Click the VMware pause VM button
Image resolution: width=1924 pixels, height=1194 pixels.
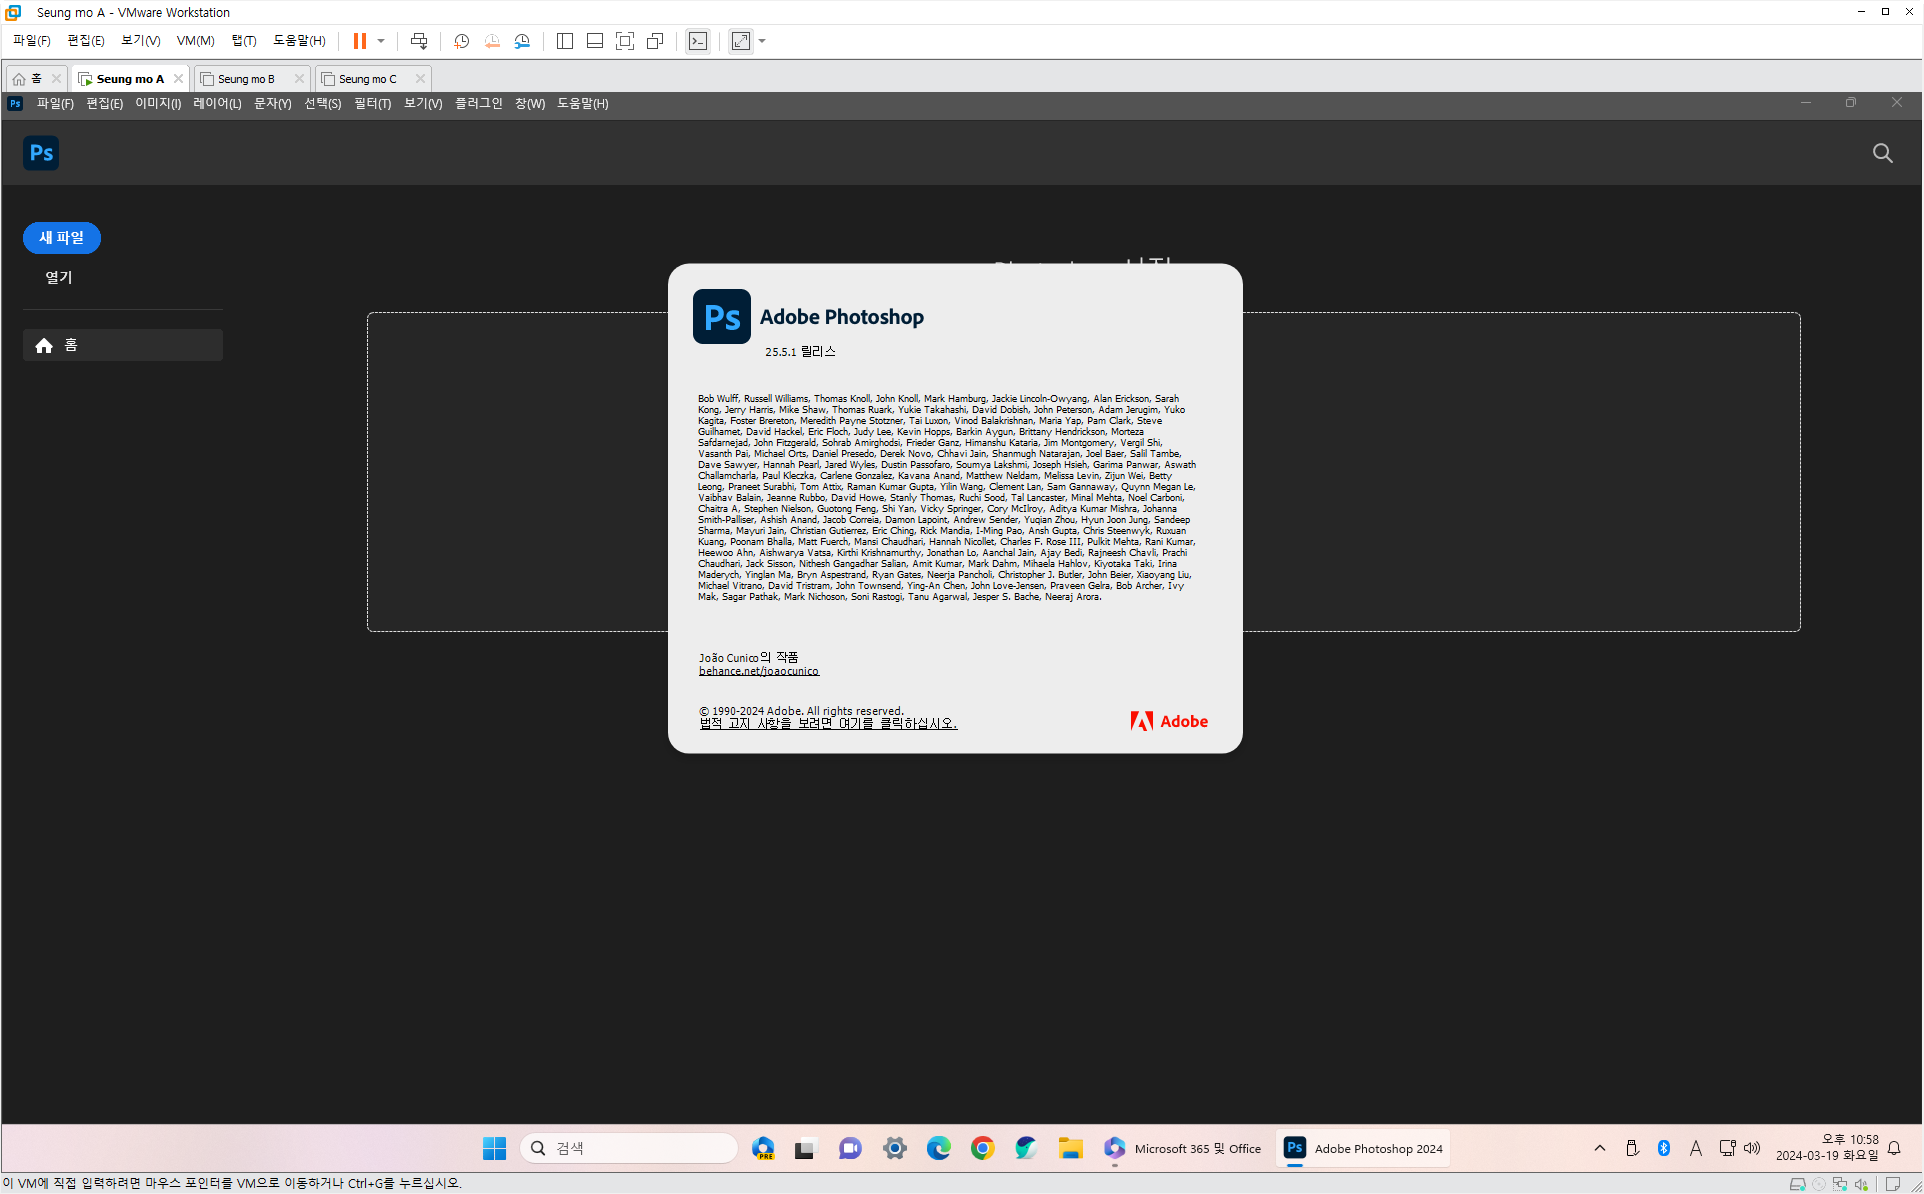359,41
